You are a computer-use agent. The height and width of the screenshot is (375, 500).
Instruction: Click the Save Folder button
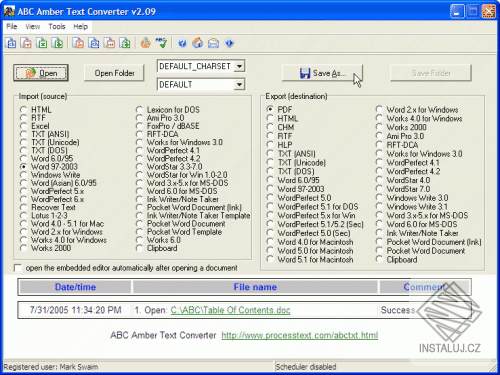[x=431, y=73]
